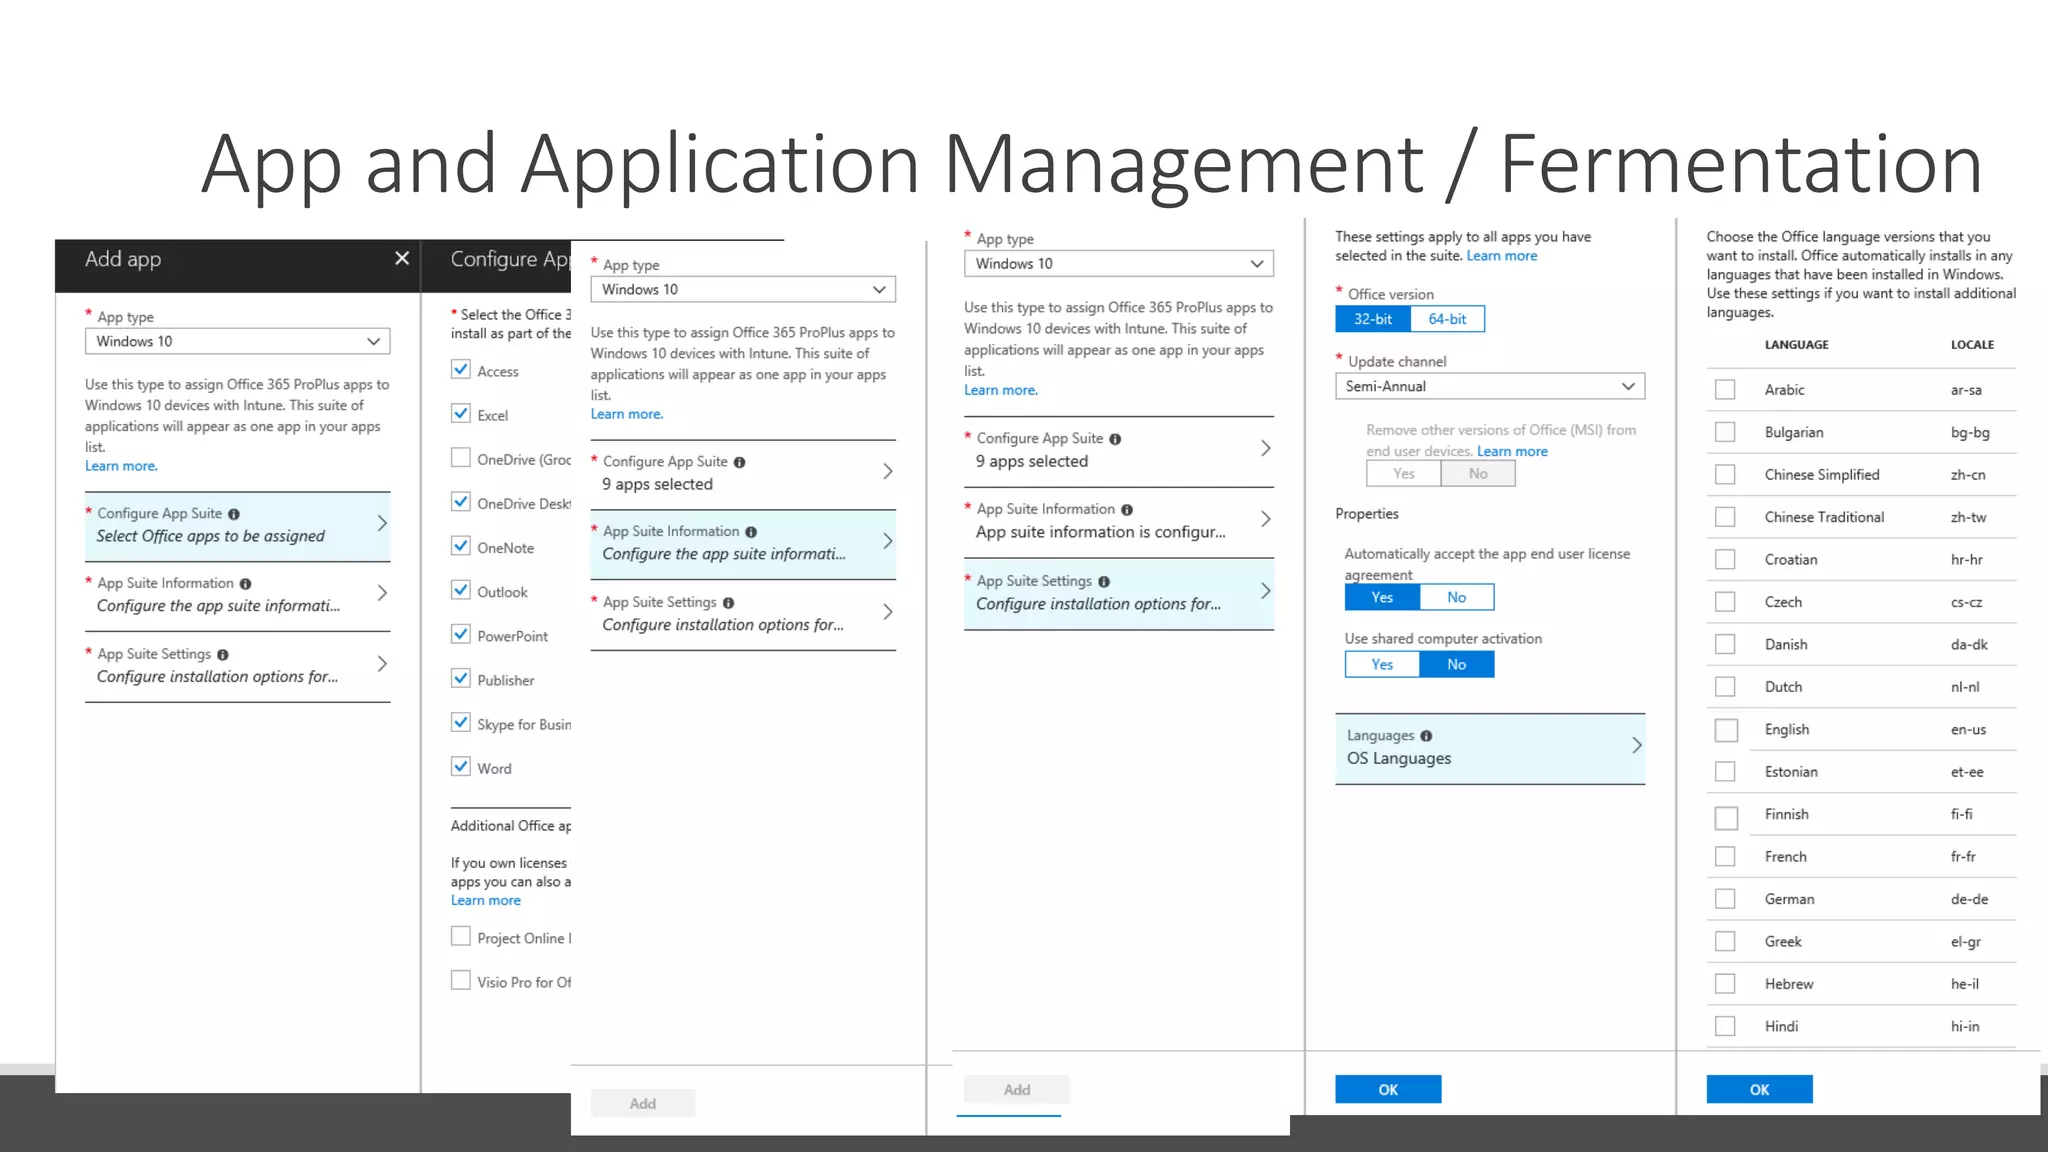Tick the Czech language checkbox
Viewport: 2048px width, 1152px height.
coord(1725,602)
